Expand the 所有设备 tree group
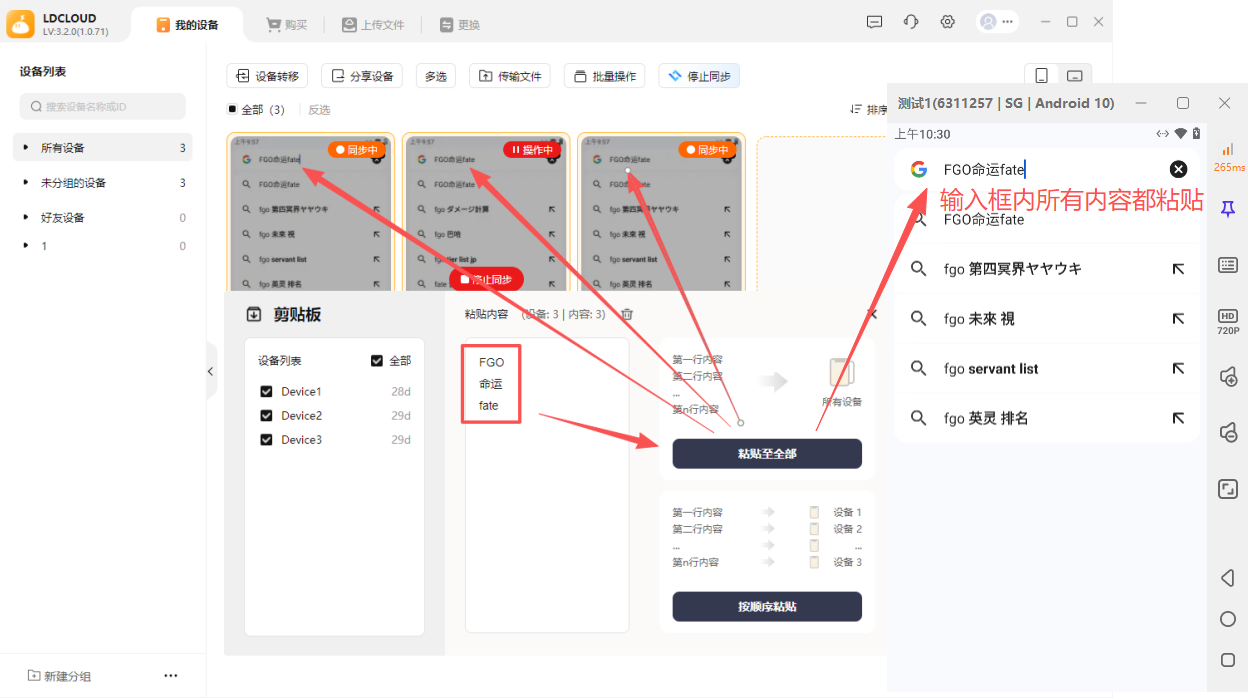This screenshot has height=699, width=1248. tap(26, 148)
